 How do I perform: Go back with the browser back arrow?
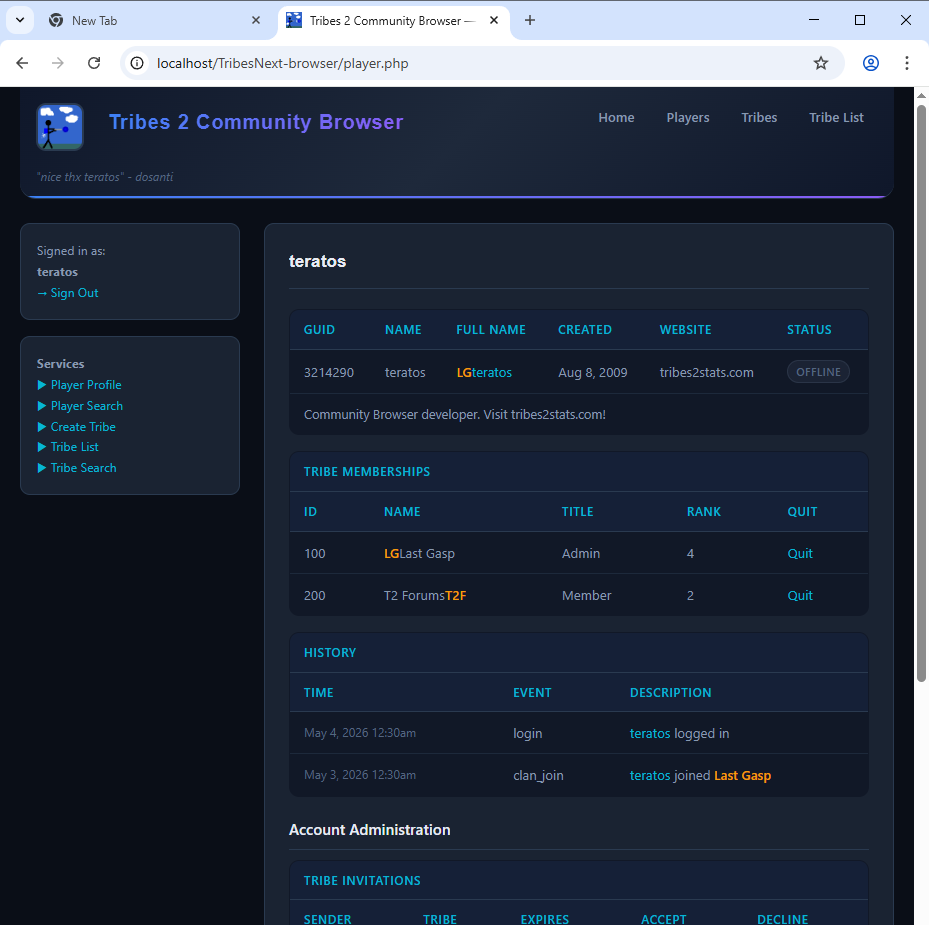23,63
